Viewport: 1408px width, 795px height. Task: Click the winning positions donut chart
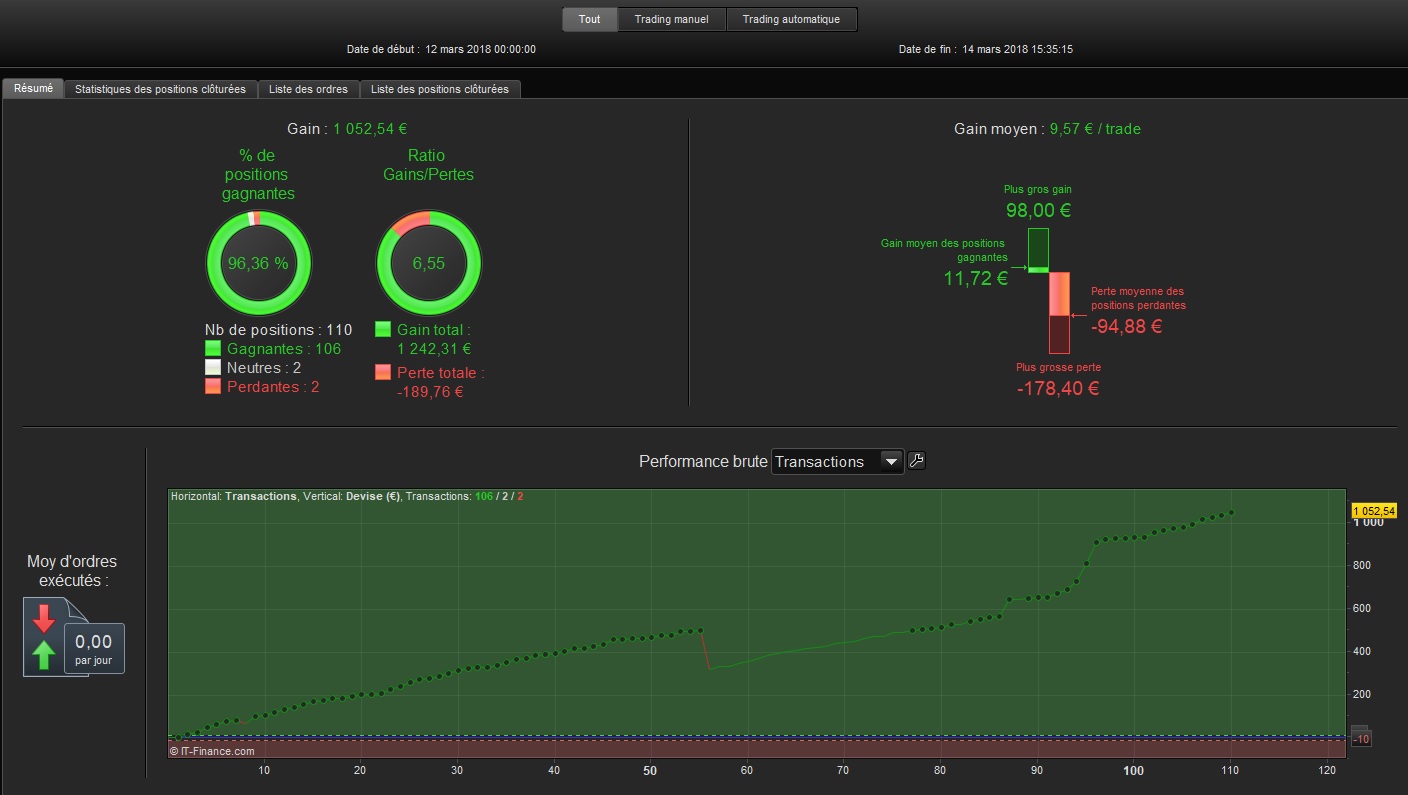258,264
